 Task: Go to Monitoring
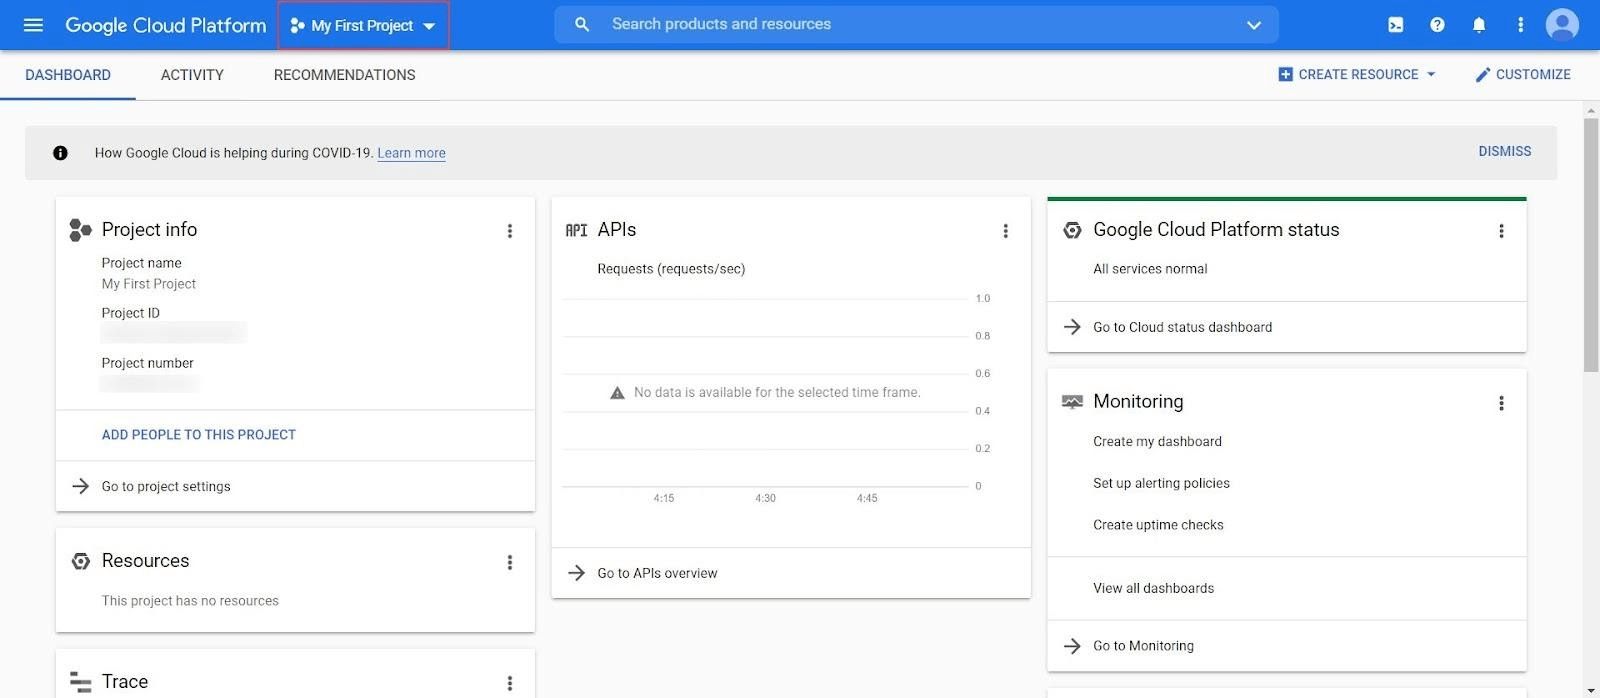pyautogui.click(x=1143, y=646)
